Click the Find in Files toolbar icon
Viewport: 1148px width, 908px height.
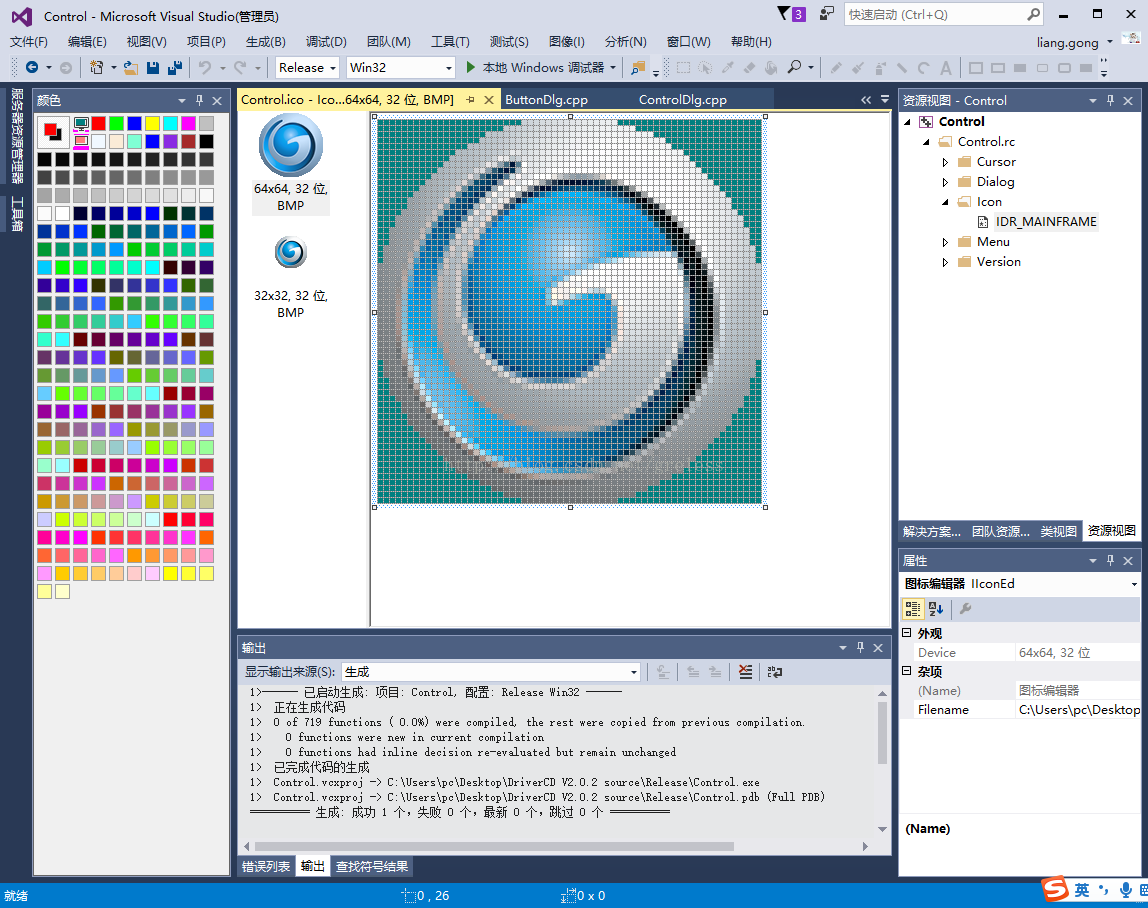638,67
